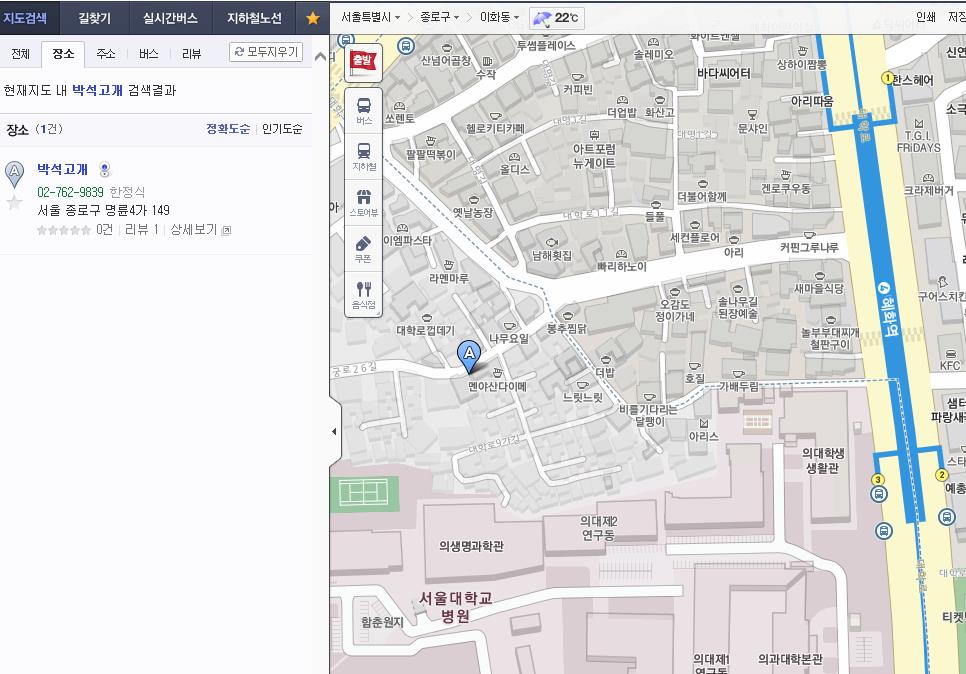
Task: Open the 서울특별시 city dropdown
Action: click(370, 18)
